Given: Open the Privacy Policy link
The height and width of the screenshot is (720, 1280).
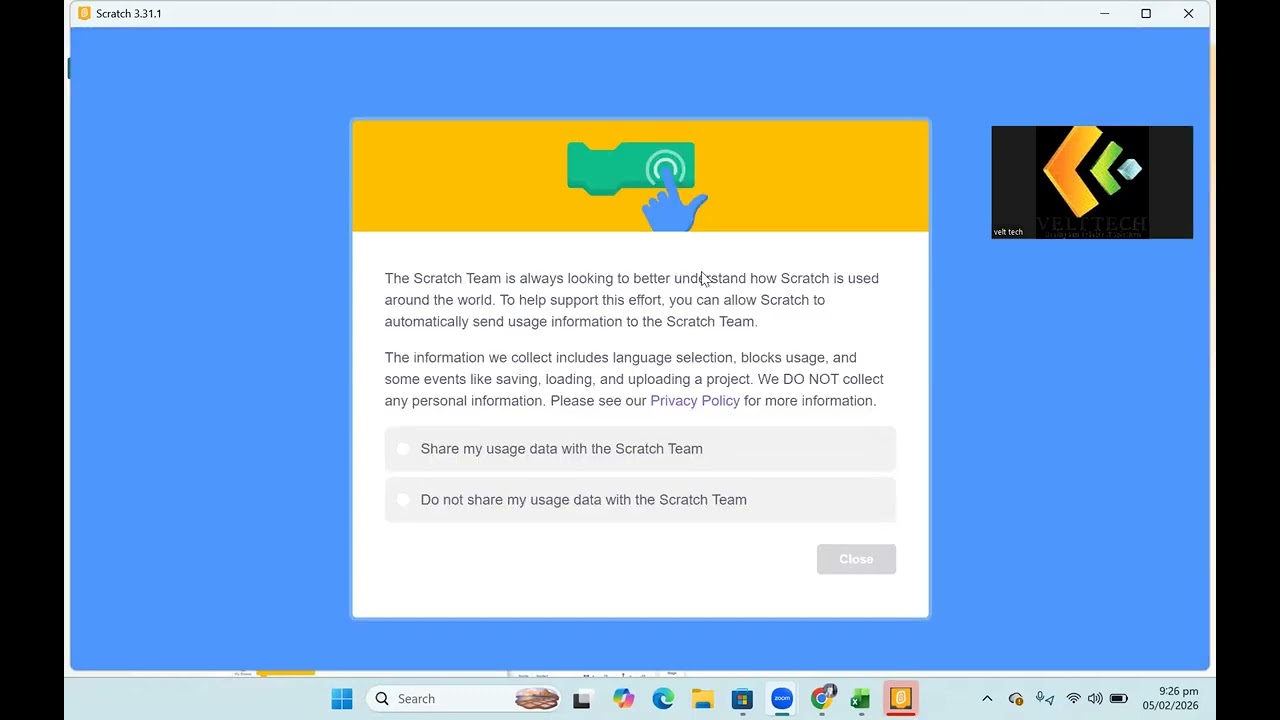Looking at the screenshot, I should pos(695,401).
